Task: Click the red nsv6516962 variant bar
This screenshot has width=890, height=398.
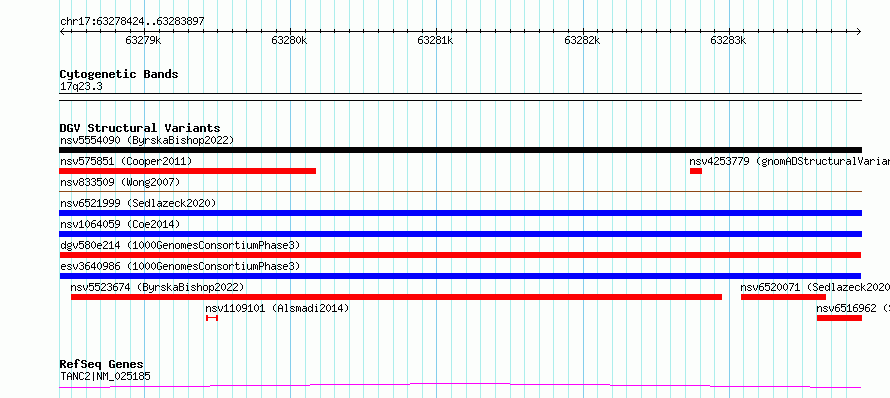Action: click(x=839, y=318)
